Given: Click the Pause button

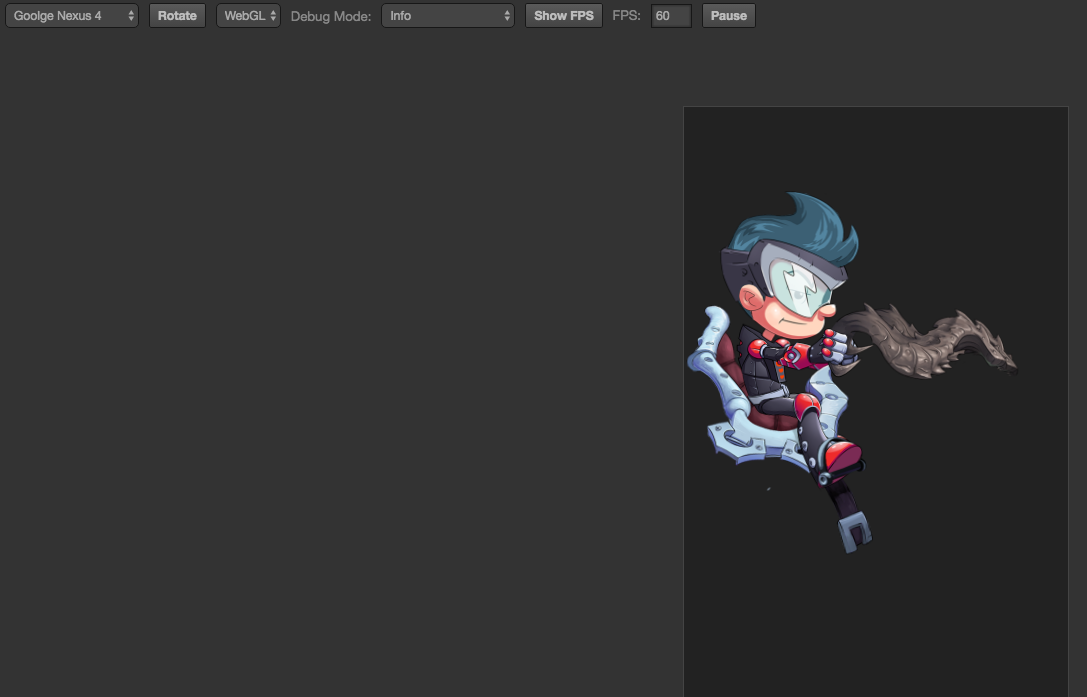Looking at the screenshot, I should (729, 15).
